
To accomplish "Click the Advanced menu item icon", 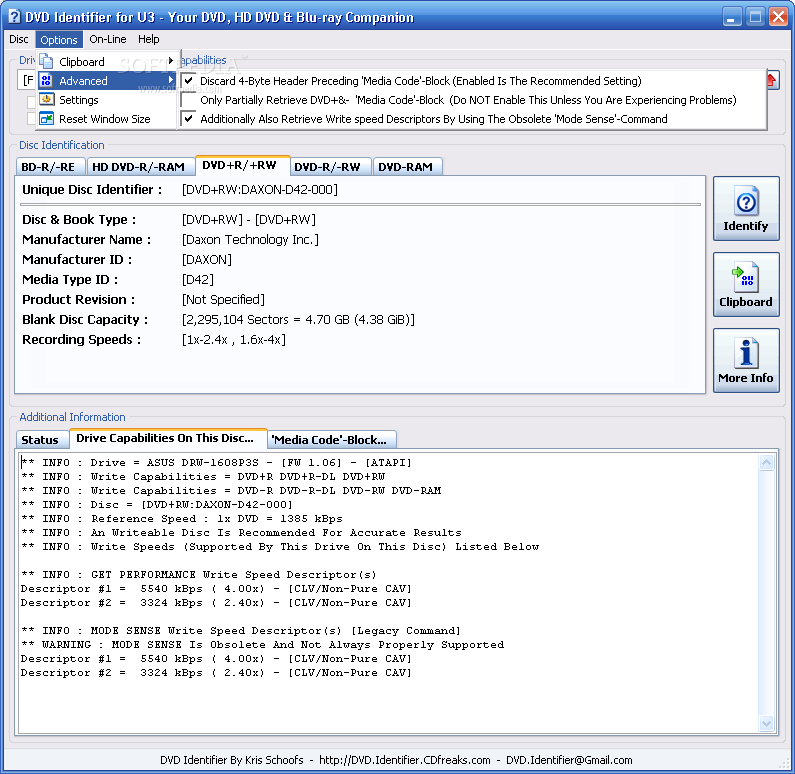I will pyautogui.click(x=46, y=80).
